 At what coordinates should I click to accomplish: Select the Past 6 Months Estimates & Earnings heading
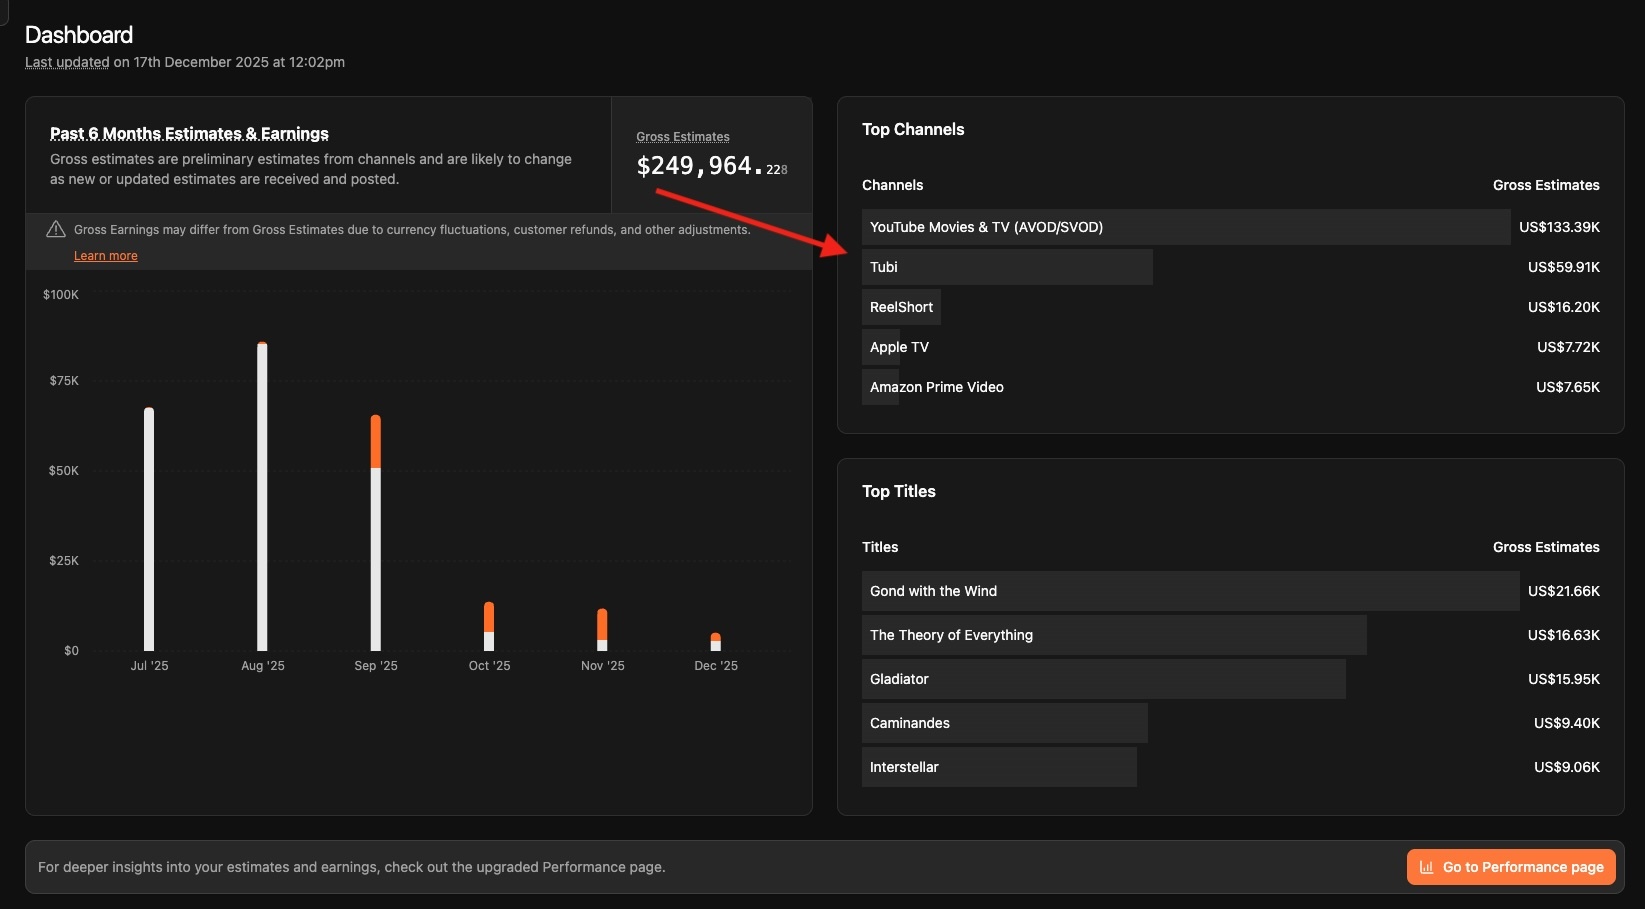(x=189, y=133)
